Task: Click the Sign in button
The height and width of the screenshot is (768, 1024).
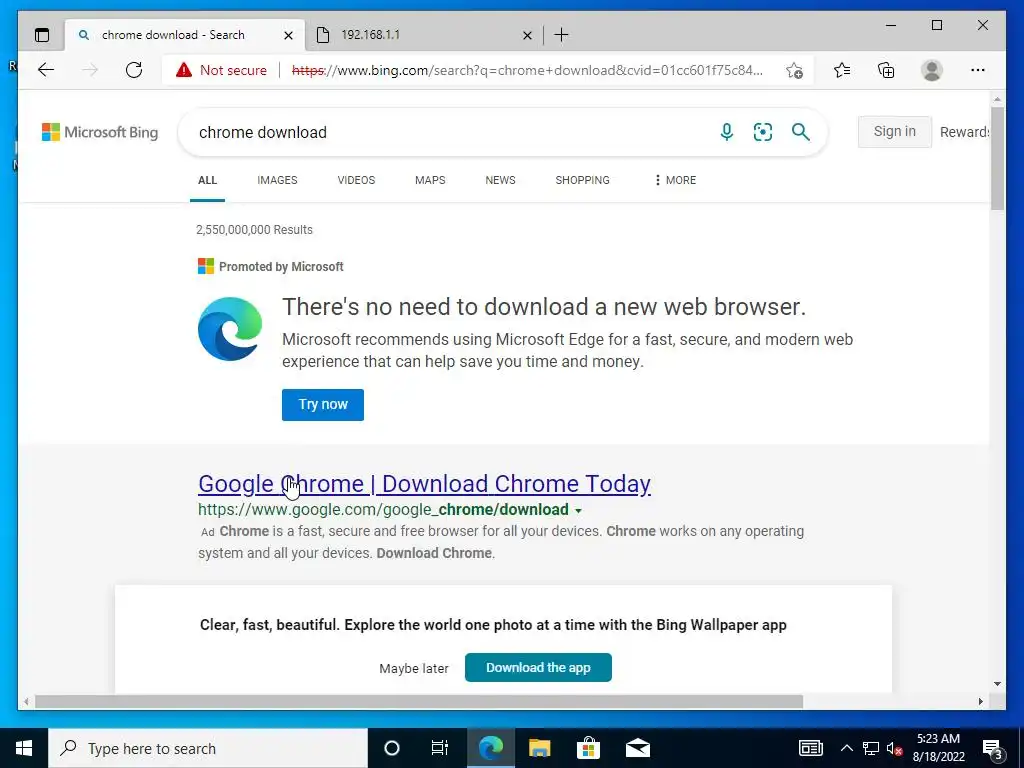Action: pyautogui.click(x=895, y=131)
